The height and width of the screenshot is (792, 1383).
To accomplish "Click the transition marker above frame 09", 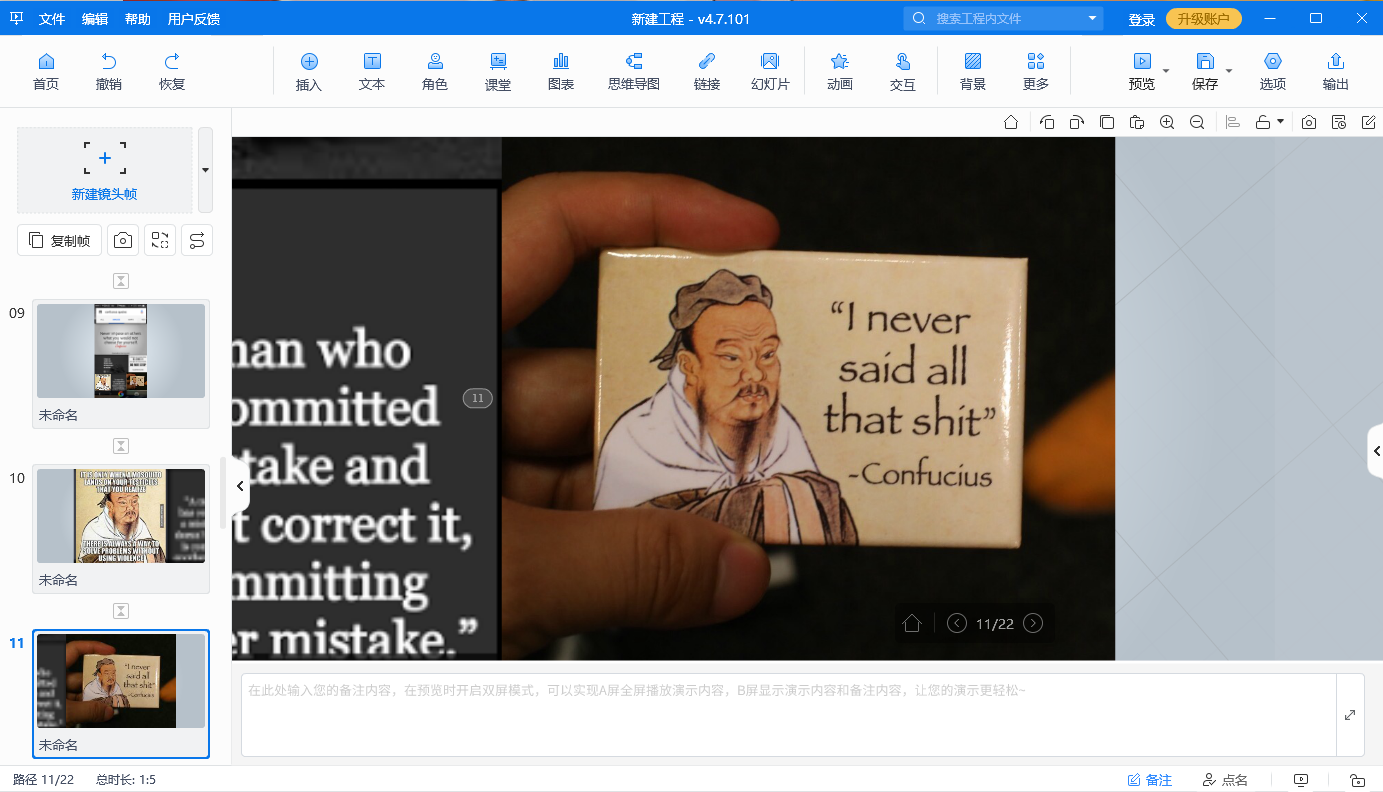I will (x=121, y=281).
